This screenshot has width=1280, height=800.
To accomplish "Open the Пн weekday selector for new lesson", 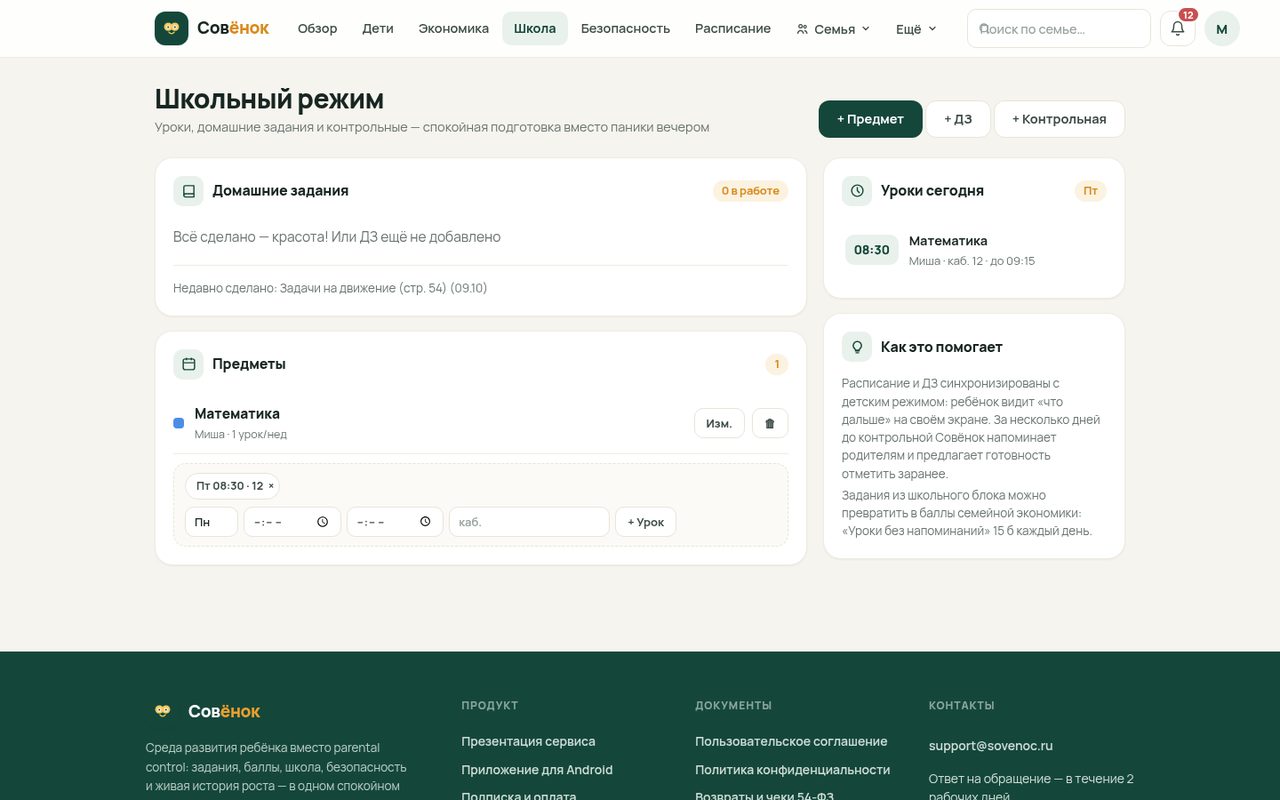I will pyautogui.click(x=211, y=522).
